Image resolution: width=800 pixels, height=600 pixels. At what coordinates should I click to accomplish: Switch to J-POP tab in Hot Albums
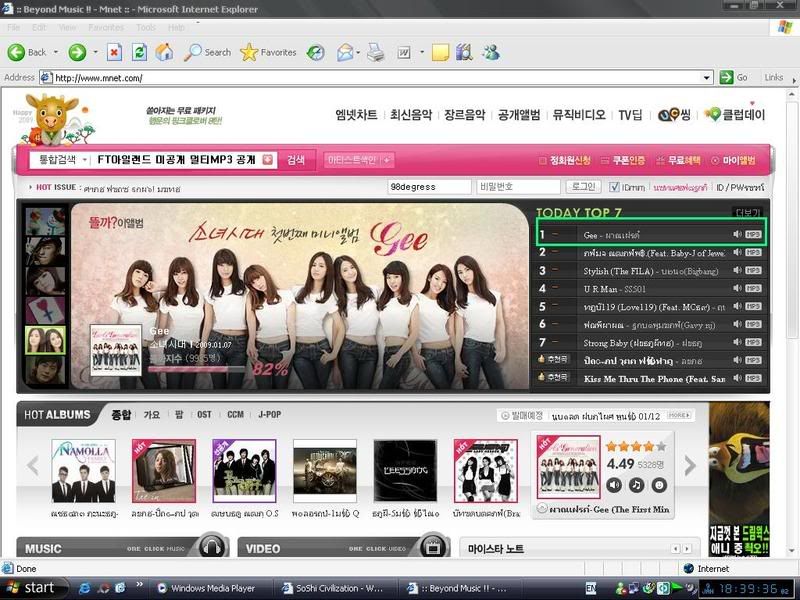tap(269, 415)
